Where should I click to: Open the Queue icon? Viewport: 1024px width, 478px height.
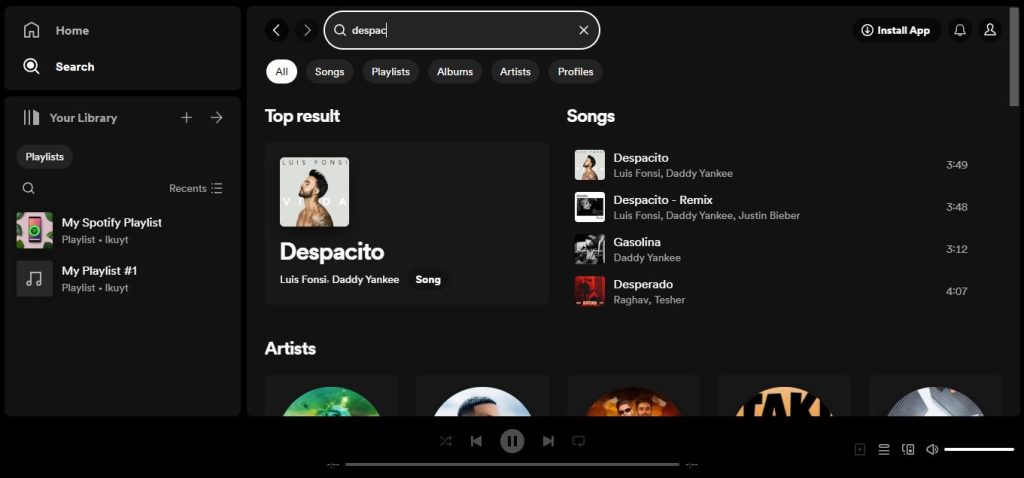884,449
